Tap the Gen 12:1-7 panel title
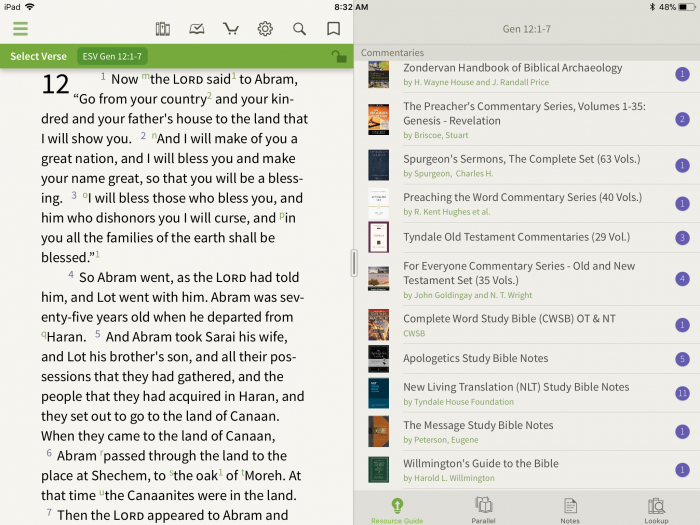This screenshot has height=525, width=700. [526, 29]
